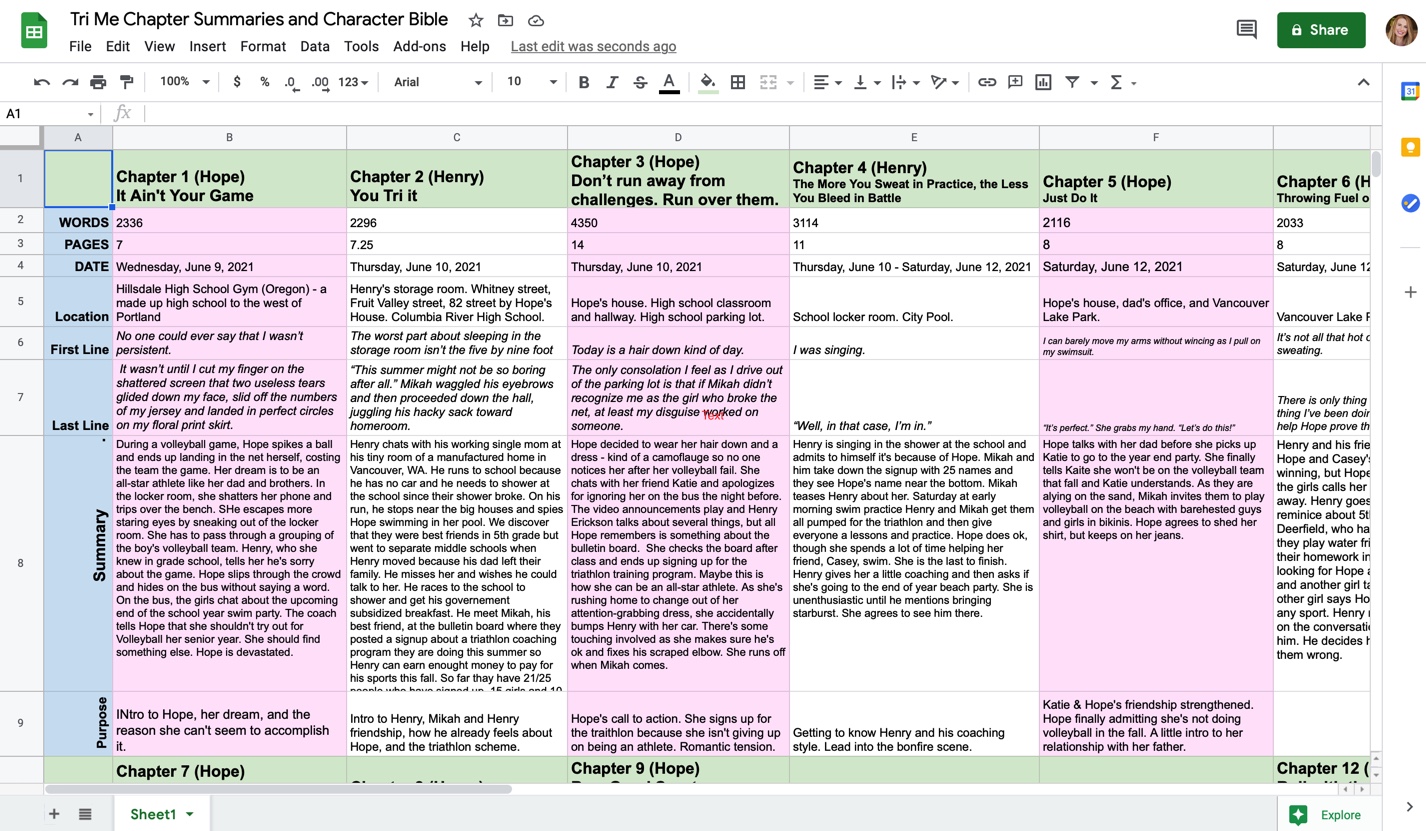The height and width of the screenshot is (831, 1426).
Task: Open Google Keep side panel
Action: point(1410,147)
